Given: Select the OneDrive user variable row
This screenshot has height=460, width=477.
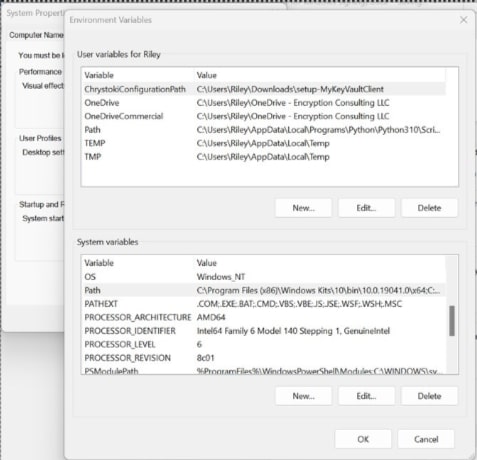Looking at the screenshot, I should (x=263, y=103).
